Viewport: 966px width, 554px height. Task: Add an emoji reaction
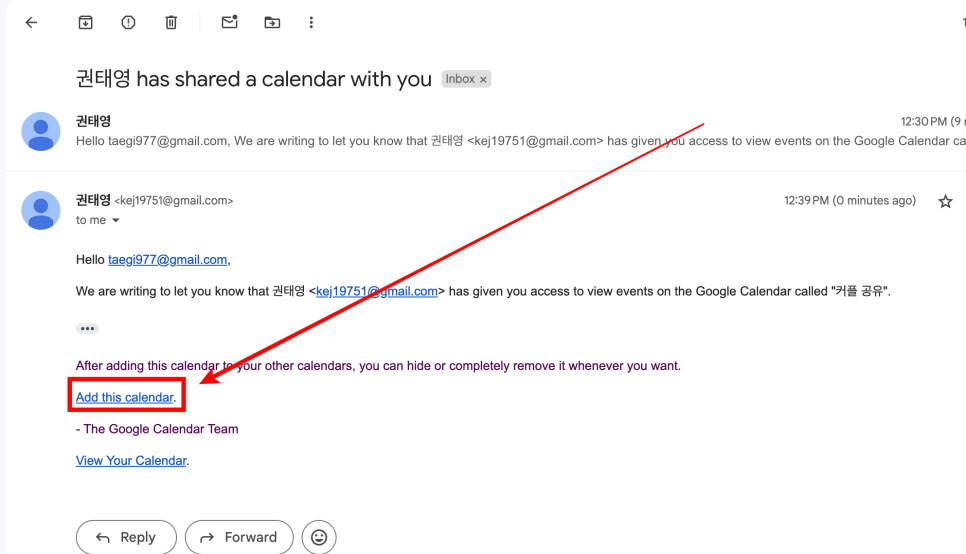pyautogui.click(x=319, y=537)
